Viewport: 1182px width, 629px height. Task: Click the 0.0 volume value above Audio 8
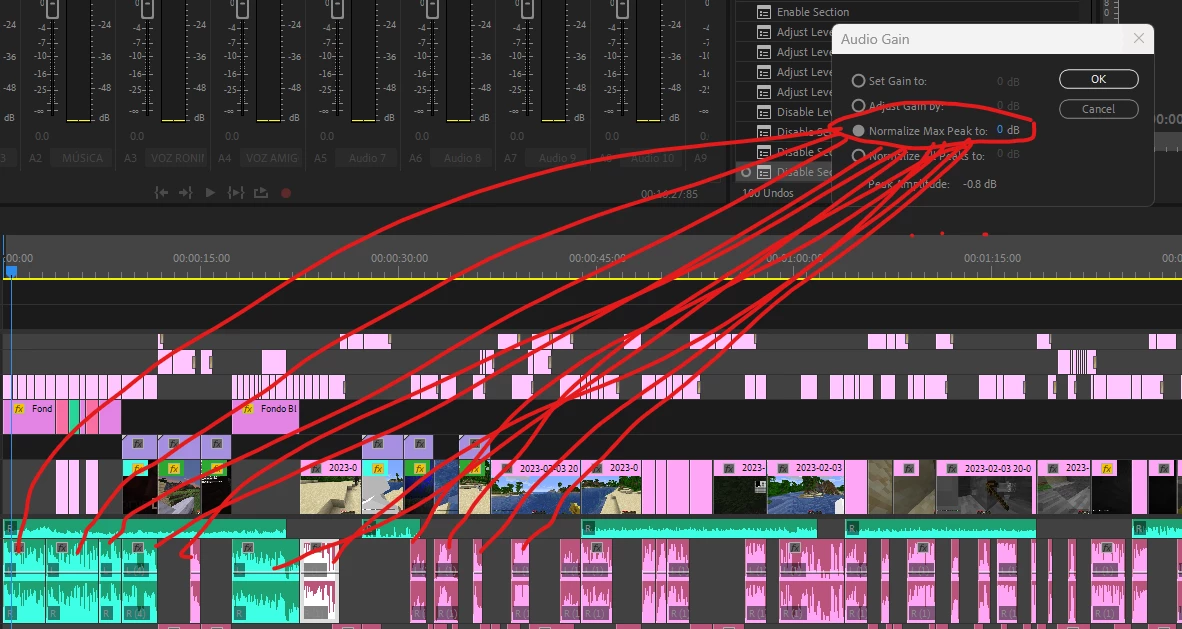(x=421, y=137)
